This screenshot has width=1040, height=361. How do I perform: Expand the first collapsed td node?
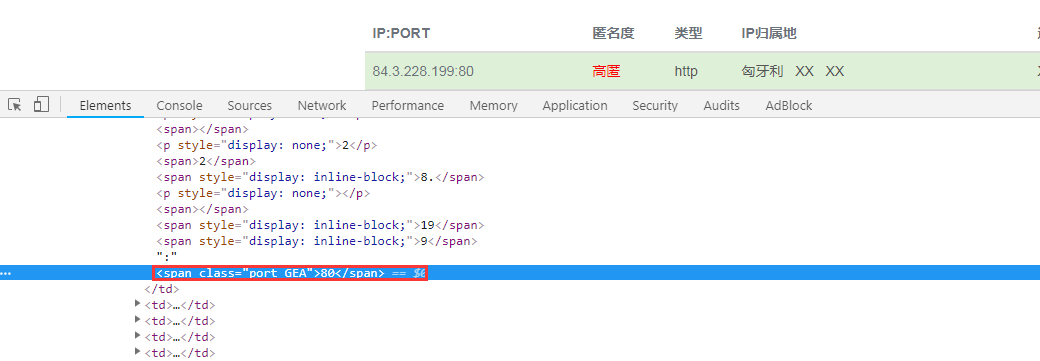[138, 304]
